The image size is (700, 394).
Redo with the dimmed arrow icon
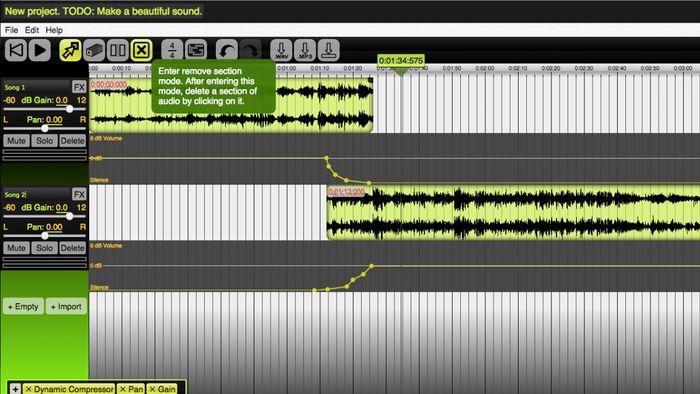[x=250, y=50]
